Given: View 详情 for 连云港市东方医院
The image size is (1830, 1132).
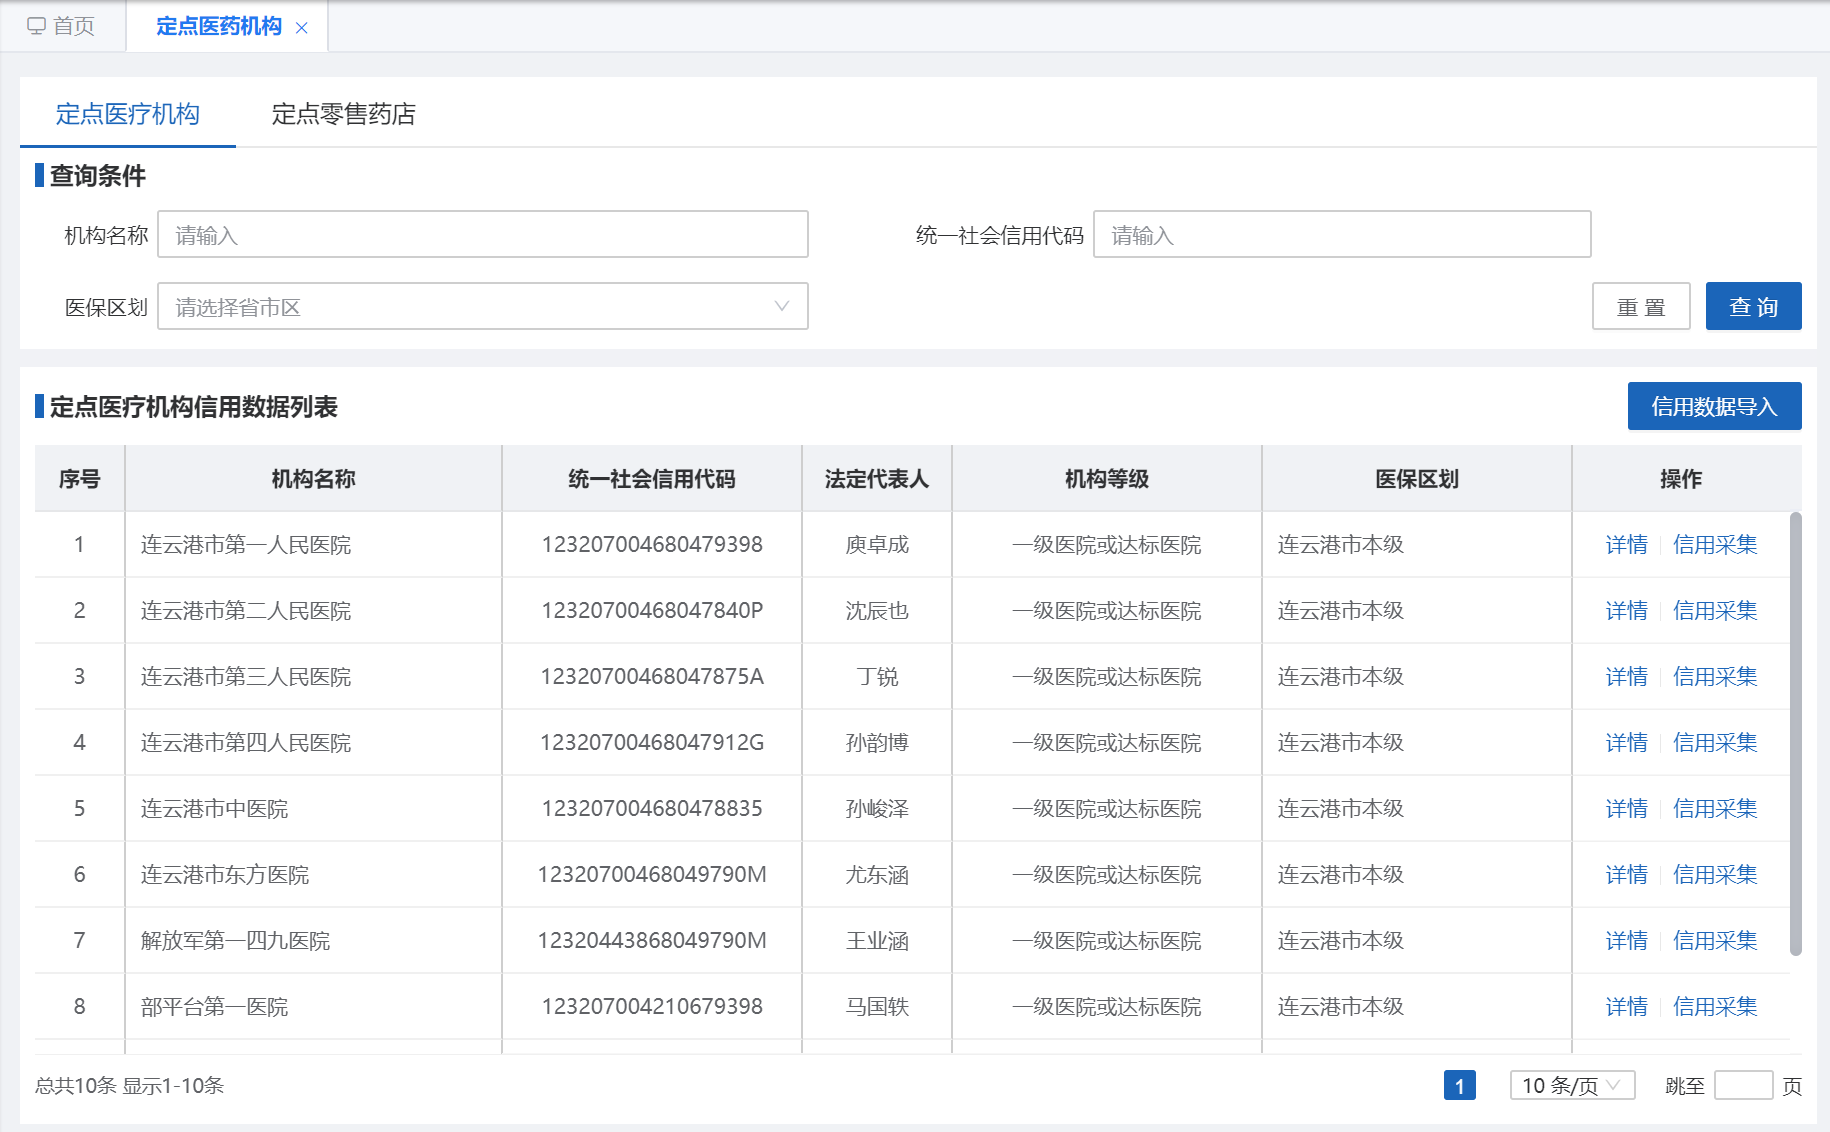Looking at the screenshot, I should pyautogui.click(x=1627, y=875).
